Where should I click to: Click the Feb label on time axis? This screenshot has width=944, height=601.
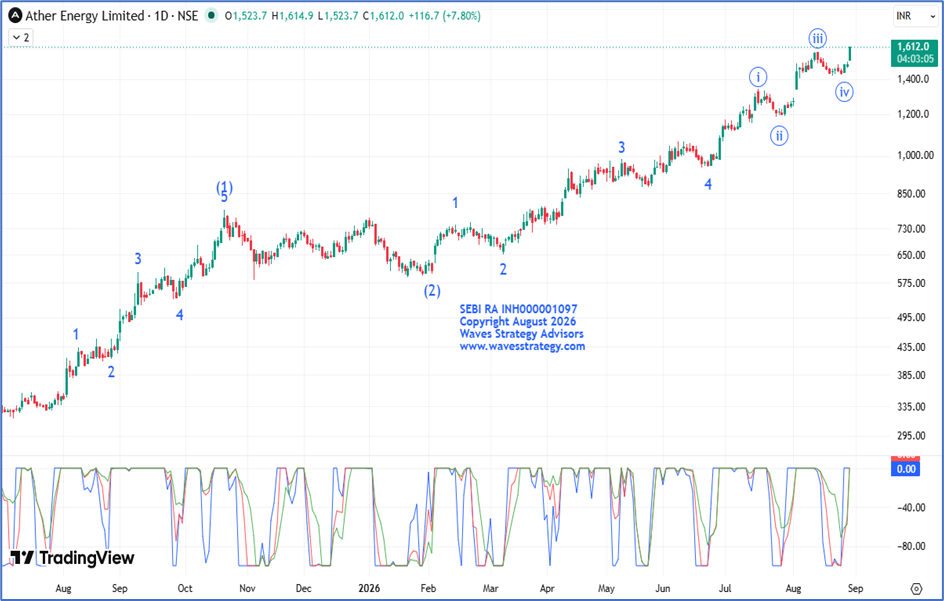[428, 588]
